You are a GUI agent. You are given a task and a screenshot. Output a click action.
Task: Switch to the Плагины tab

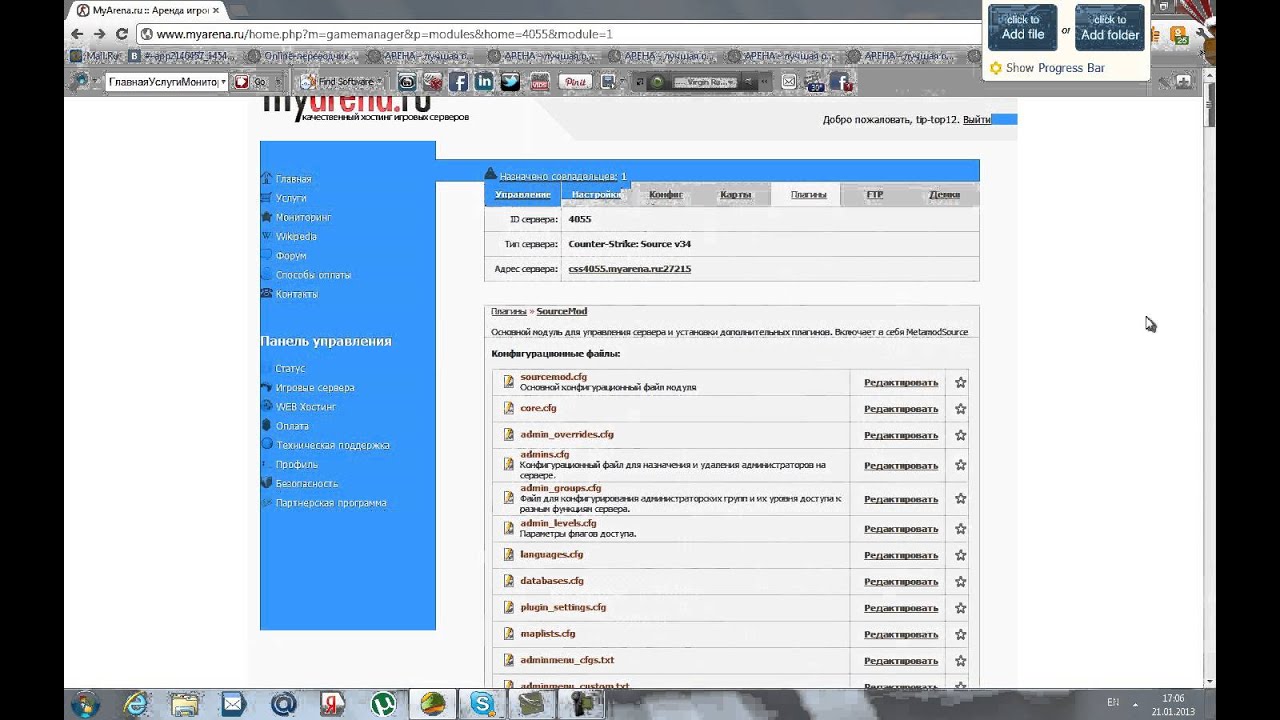(x=806, y=195)
